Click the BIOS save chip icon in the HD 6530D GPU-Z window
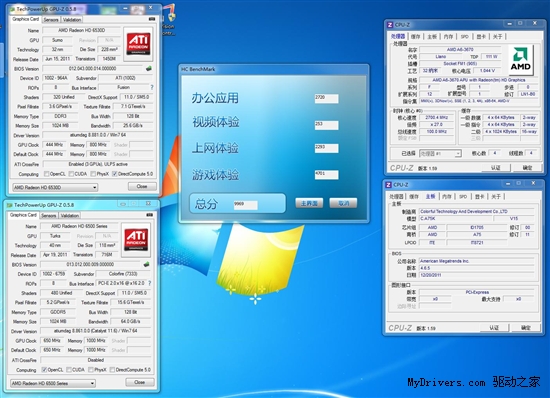Viewport: 550px width, 398px height. tap(149, 68)
